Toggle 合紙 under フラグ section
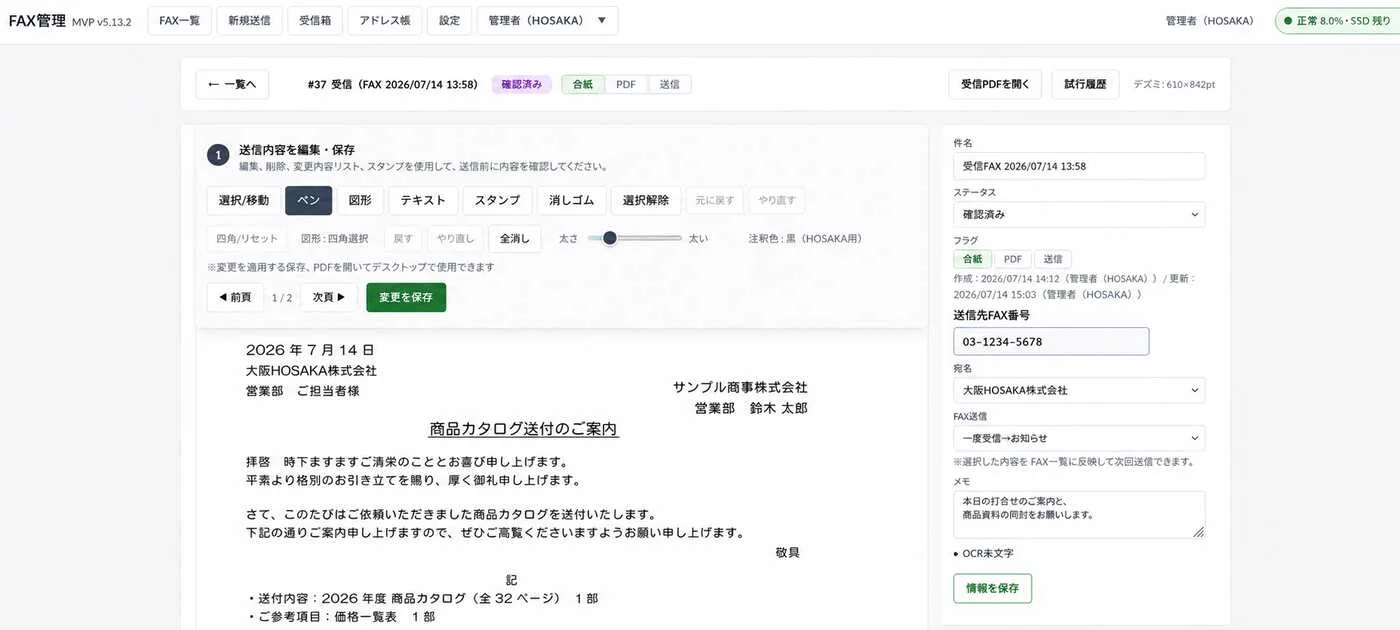This screenshot has height=630, width=1400. [973, 259]
